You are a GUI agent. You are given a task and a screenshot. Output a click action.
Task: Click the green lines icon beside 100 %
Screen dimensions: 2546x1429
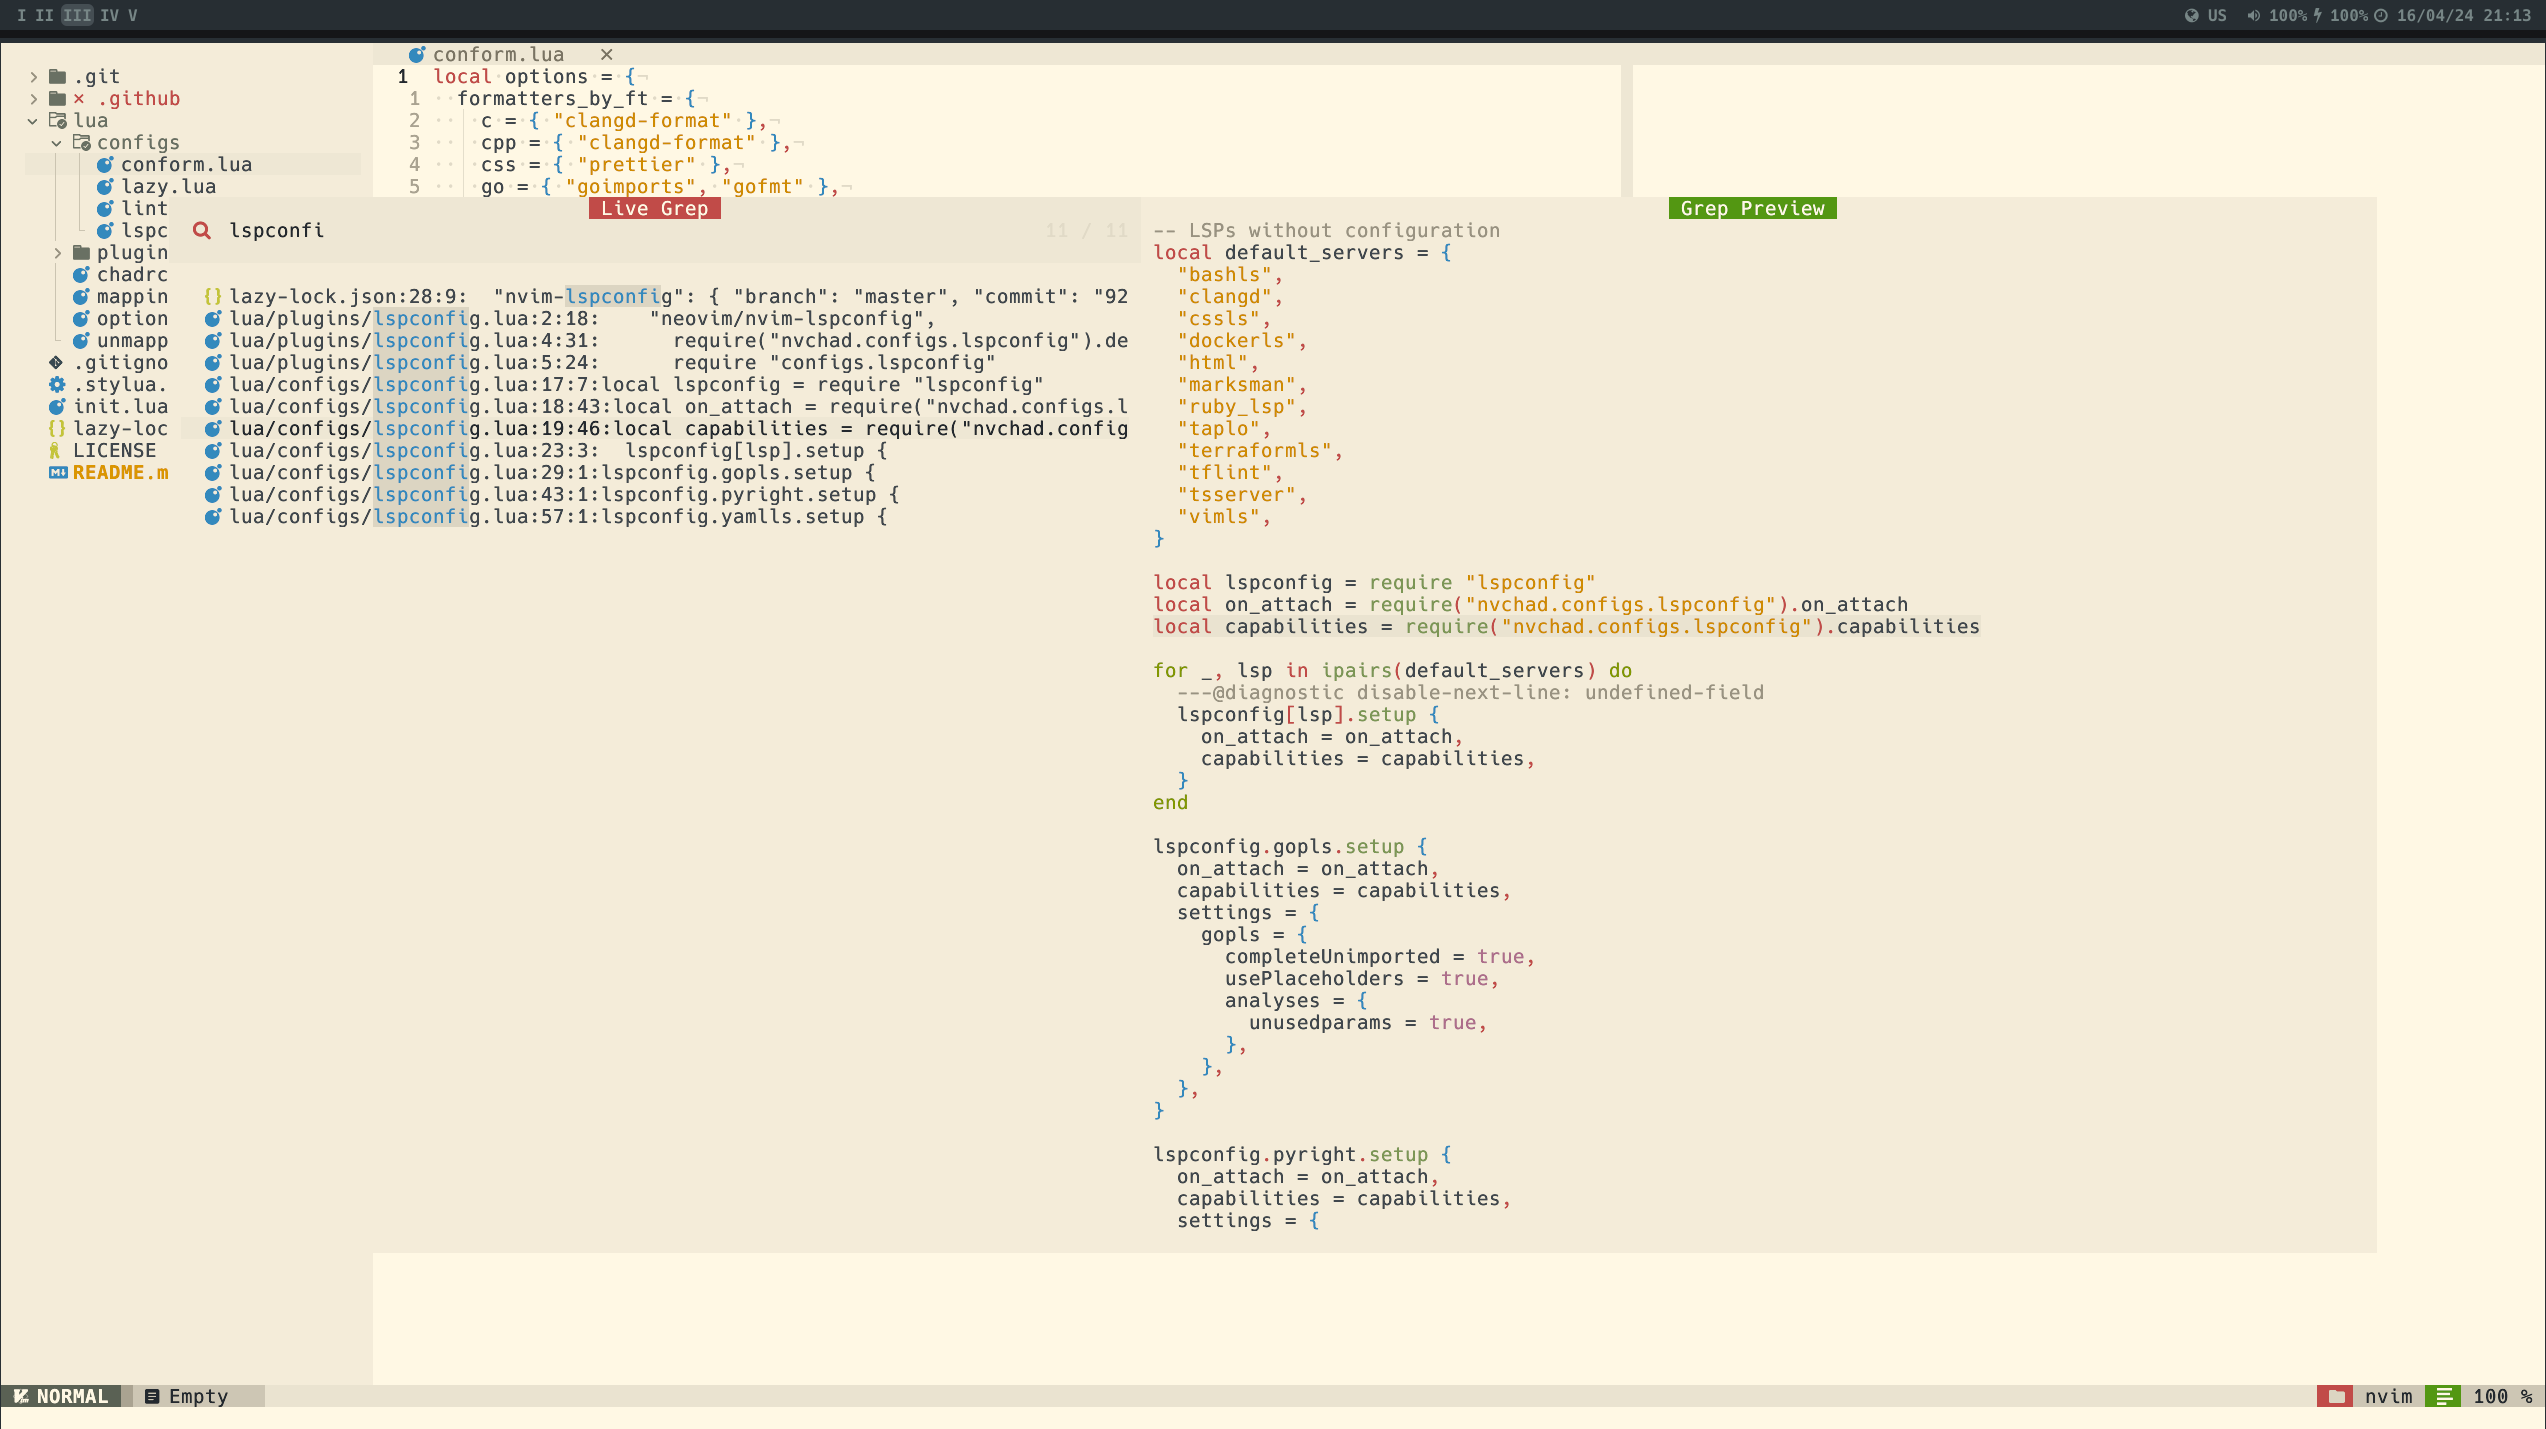(x=2443, y=1397)
